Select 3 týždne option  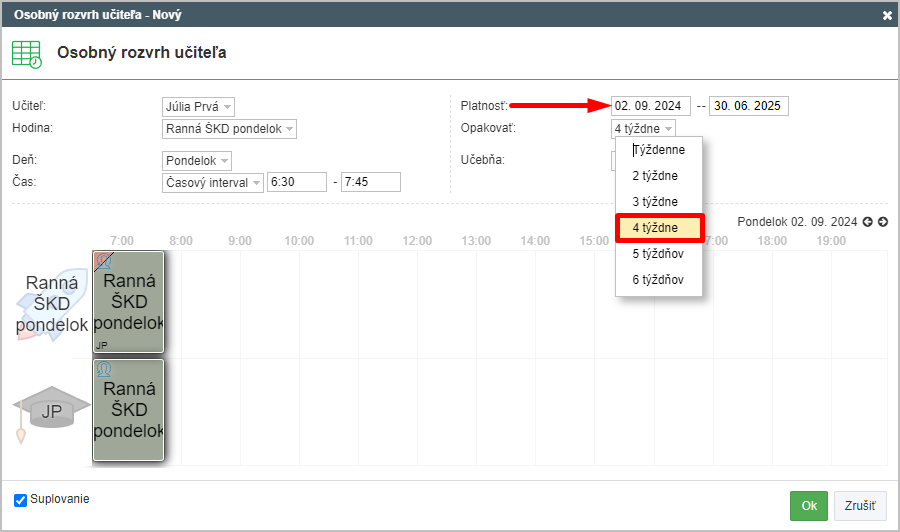pyautogui.click(x=658, y=201)
